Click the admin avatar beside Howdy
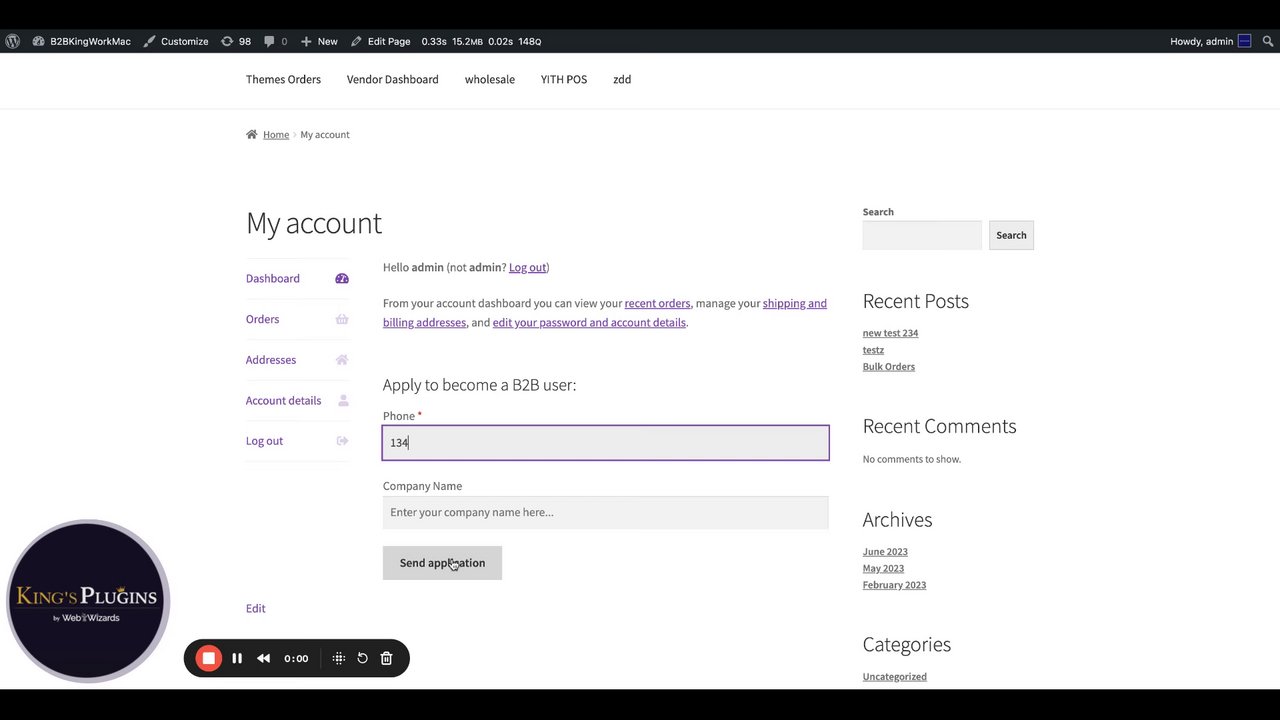 point(1244,41)
